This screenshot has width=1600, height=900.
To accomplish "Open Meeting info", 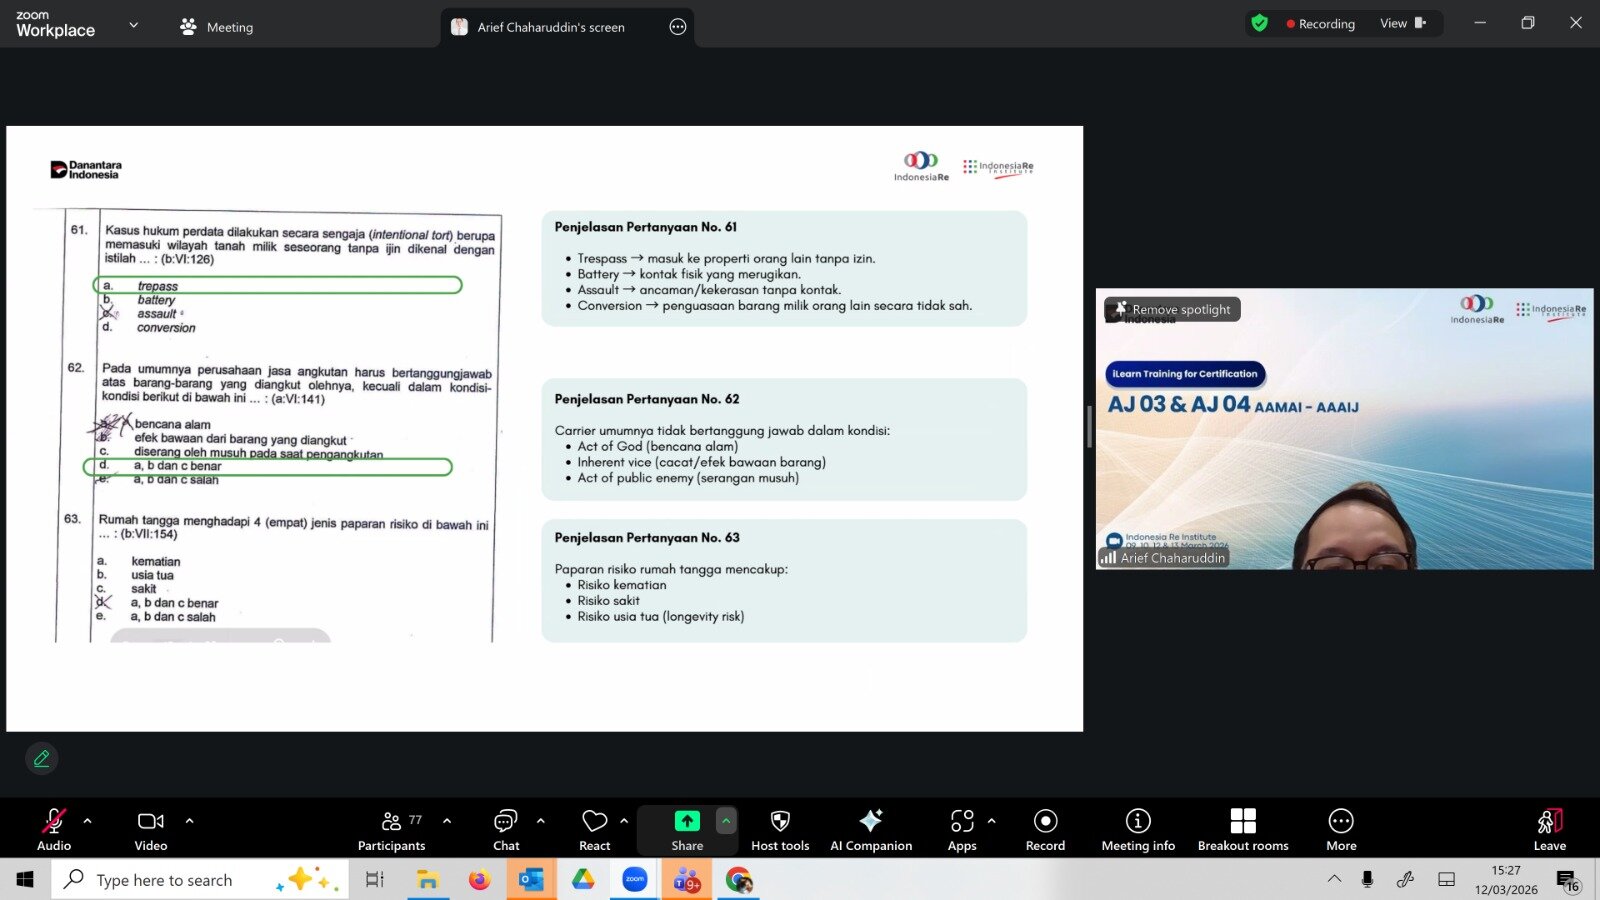I will (x=1138, y=830).
